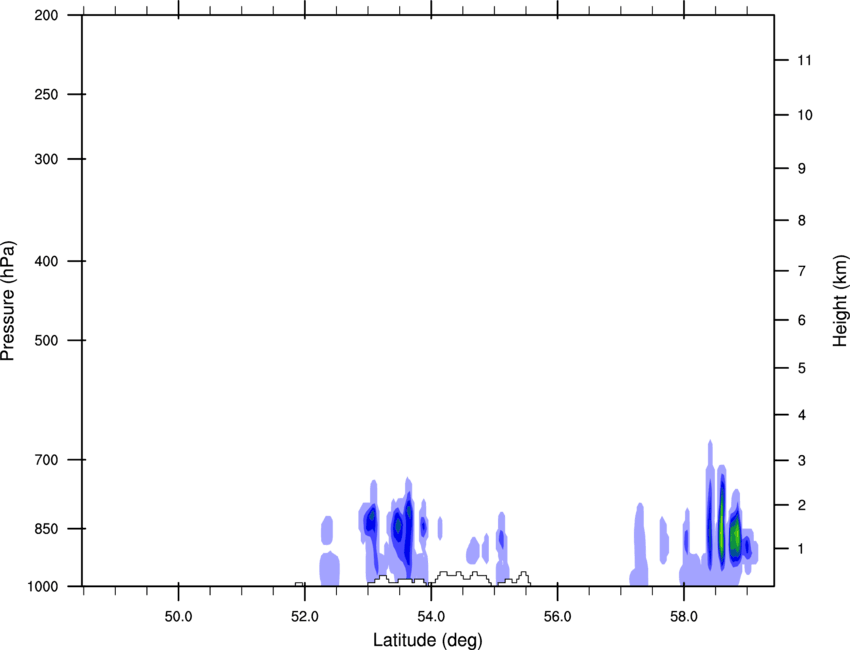Click the 4 km height label
The image size is (850, 650).
(802, 415)
